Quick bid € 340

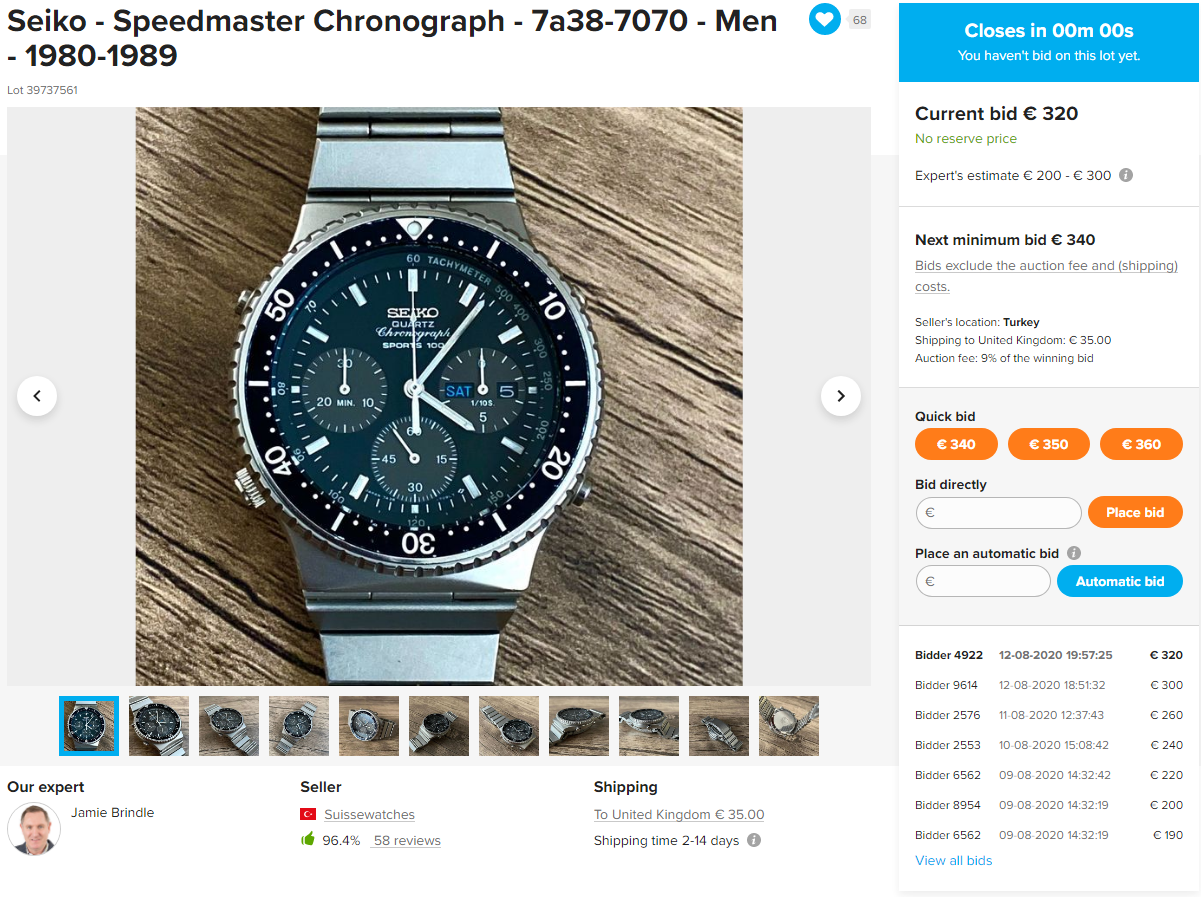coord(956,444)
